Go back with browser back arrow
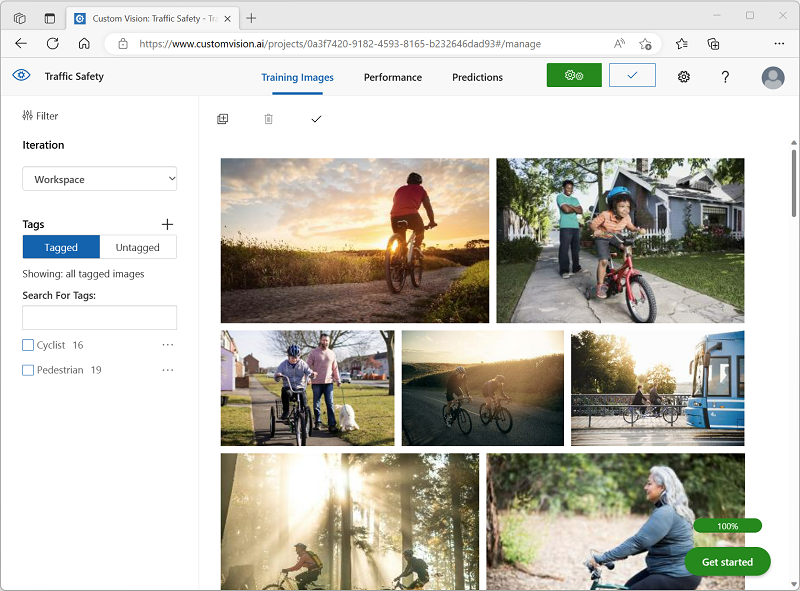This screenshot has height=591, width=800. coord(21,43)
